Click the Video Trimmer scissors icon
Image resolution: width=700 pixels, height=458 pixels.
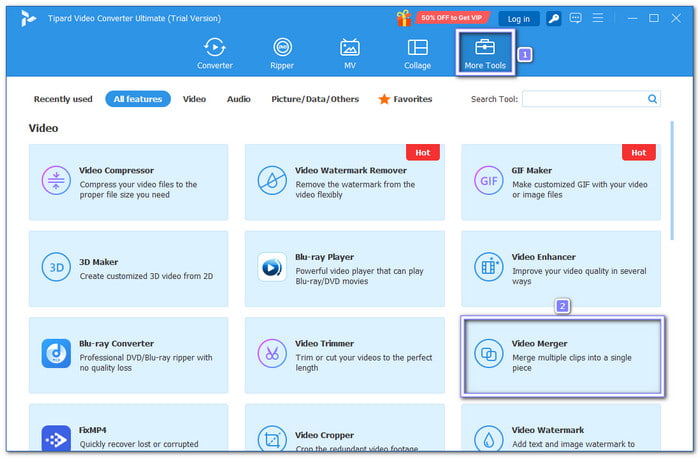(272, 354)
